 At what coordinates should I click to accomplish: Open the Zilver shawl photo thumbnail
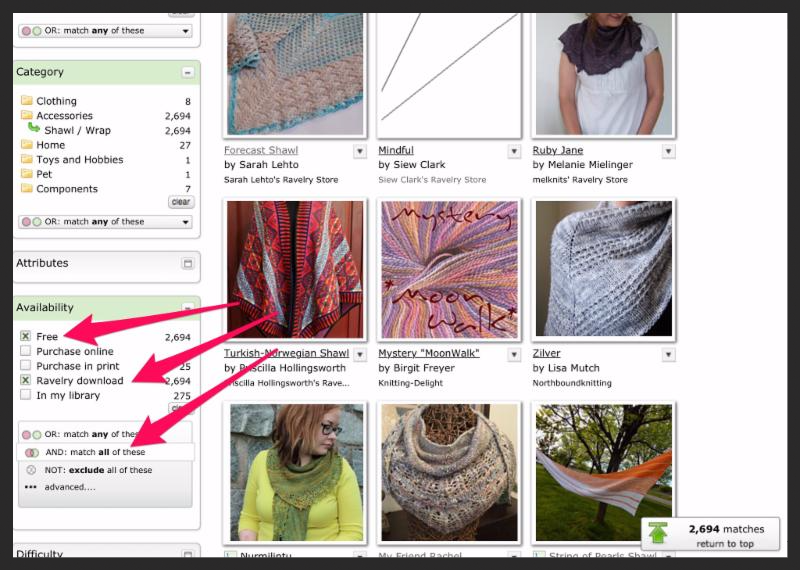click(603, 269)
